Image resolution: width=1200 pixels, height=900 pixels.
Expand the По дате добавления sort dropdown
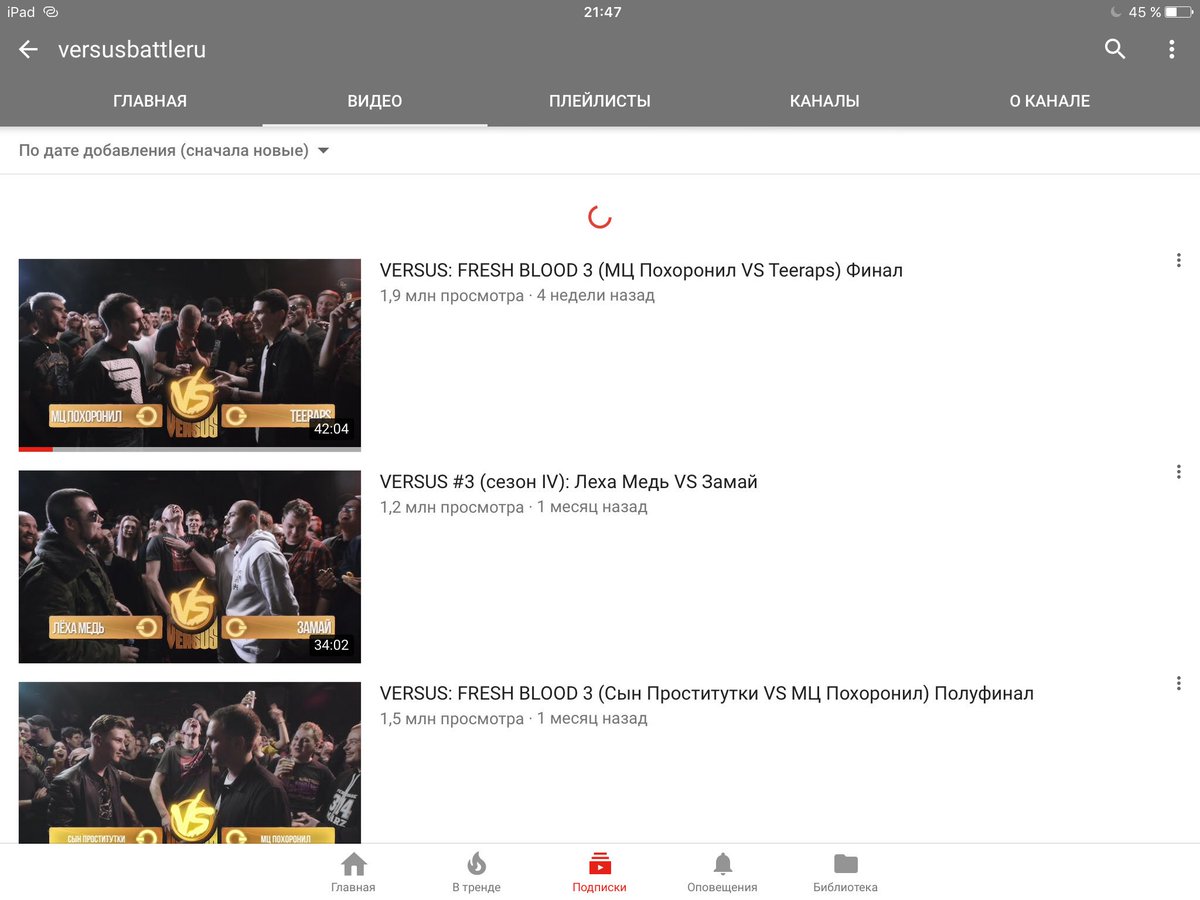(x=174, y=151)
